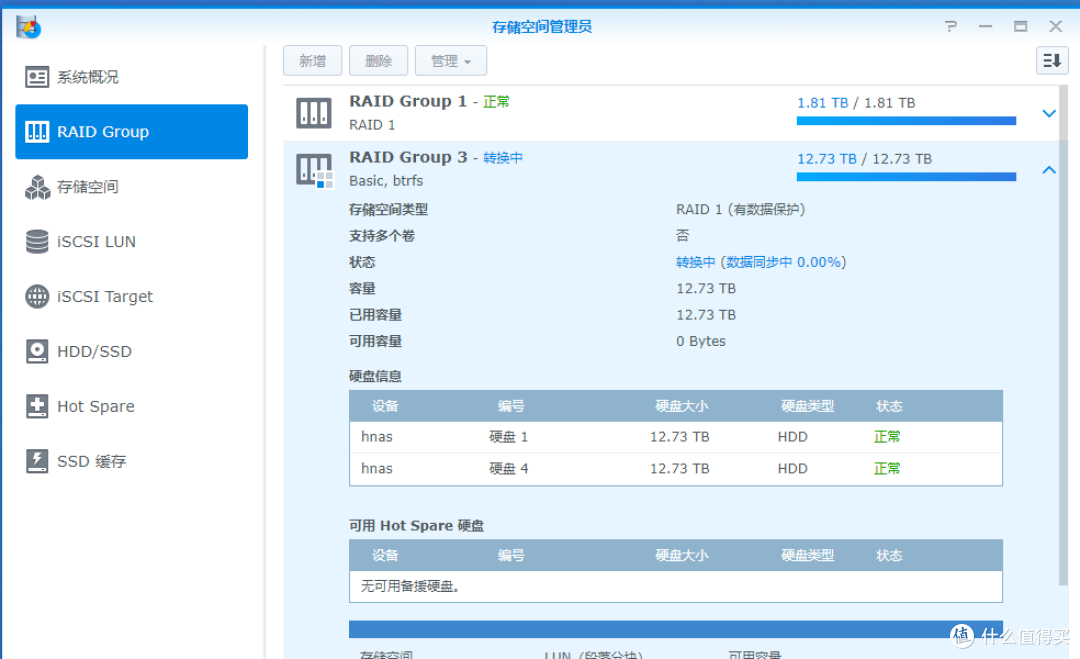Open the 数据同步中 0.00% sync link
Image resolution: width=1080 pixels, height=659 pixels.
pos(762,261)
